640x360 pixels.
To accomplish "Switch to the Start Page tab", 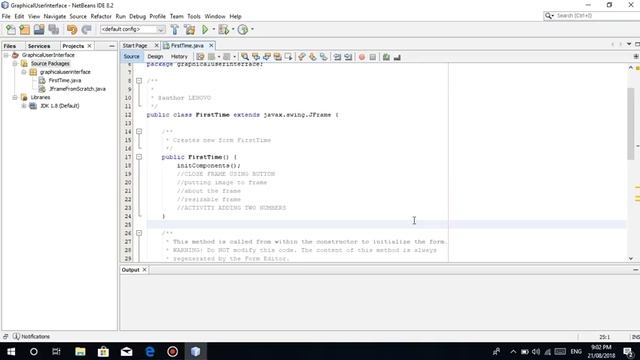I will [x=135, y=46].
